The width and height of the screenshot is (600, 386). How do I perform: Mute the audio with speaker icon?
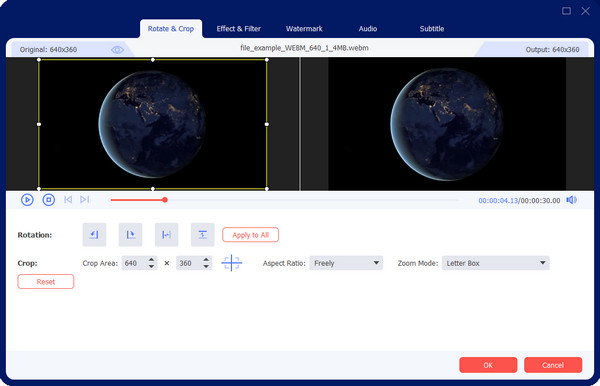pyautogui.click(x=571, y=200)
